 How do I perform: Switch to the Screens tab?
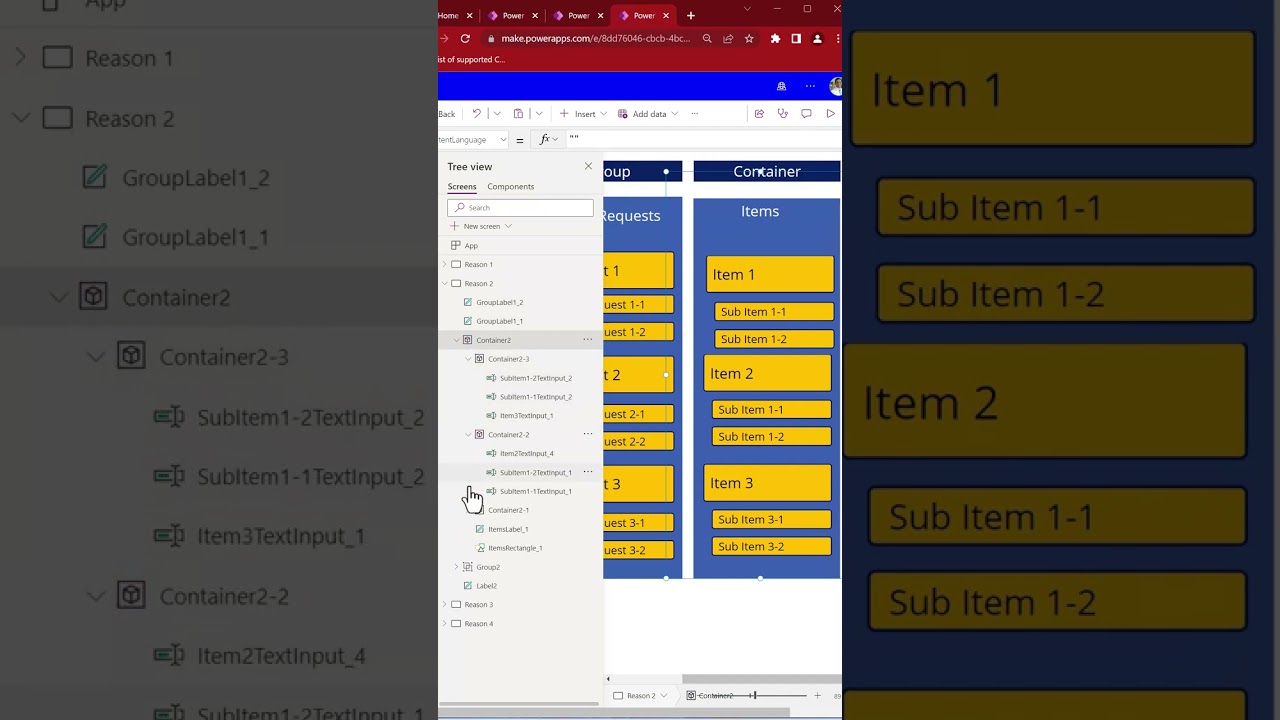462,187
